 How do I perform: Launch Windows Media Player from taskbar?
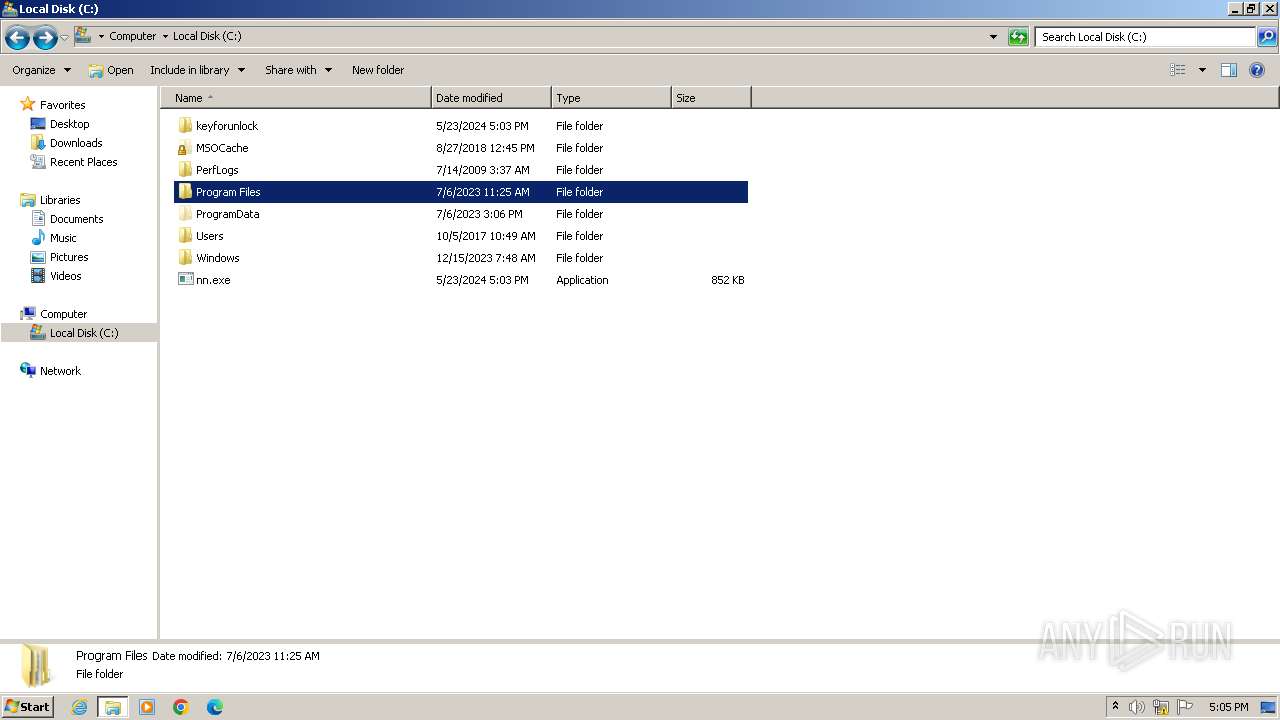147,707
